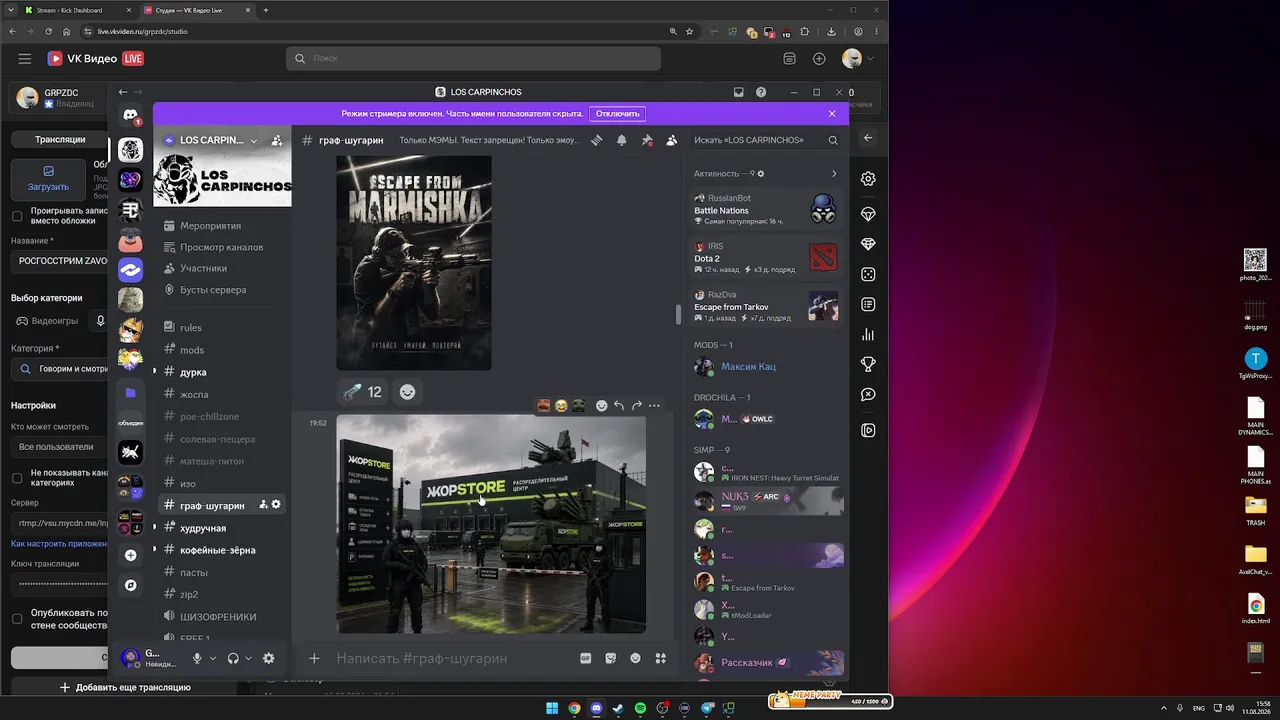
Task: Open Бусты сервера in the Discord sidebar
Action: [213, 290]
